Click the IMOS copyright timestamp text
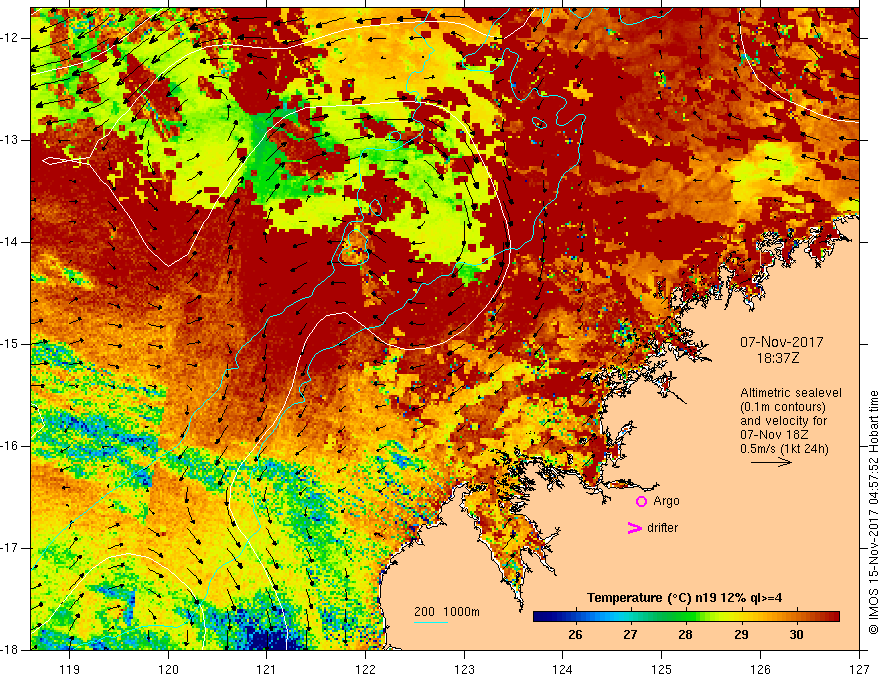Viewport: 880px width, 680px height. (x=873, y=512)
